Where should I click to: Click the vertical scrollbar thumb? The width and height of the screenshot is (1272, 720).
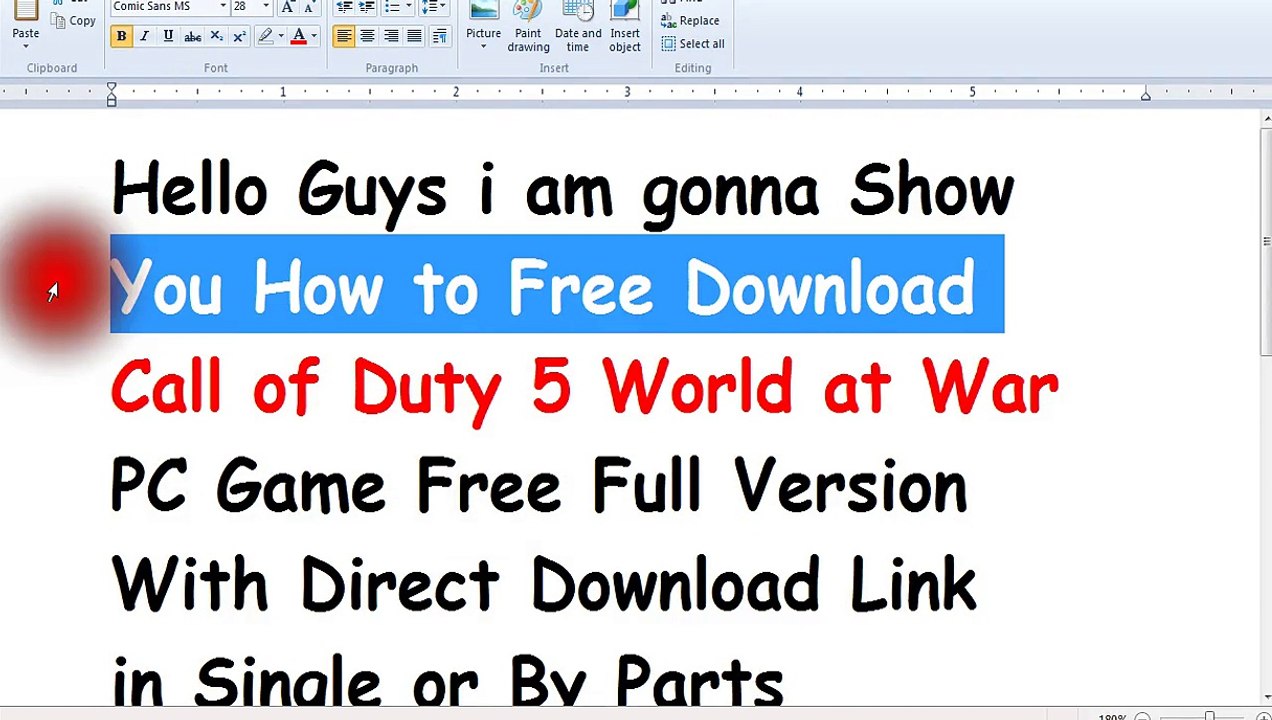1265,240
